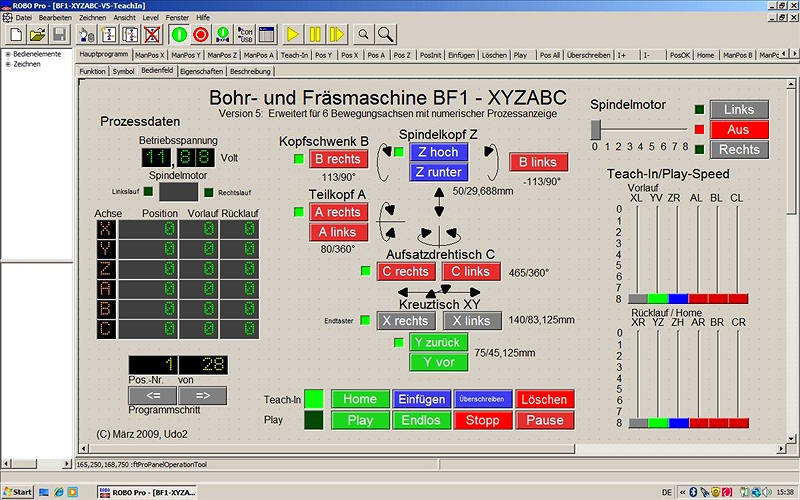Click the Z runter button
800x500 pixels.
pos(439,172)
